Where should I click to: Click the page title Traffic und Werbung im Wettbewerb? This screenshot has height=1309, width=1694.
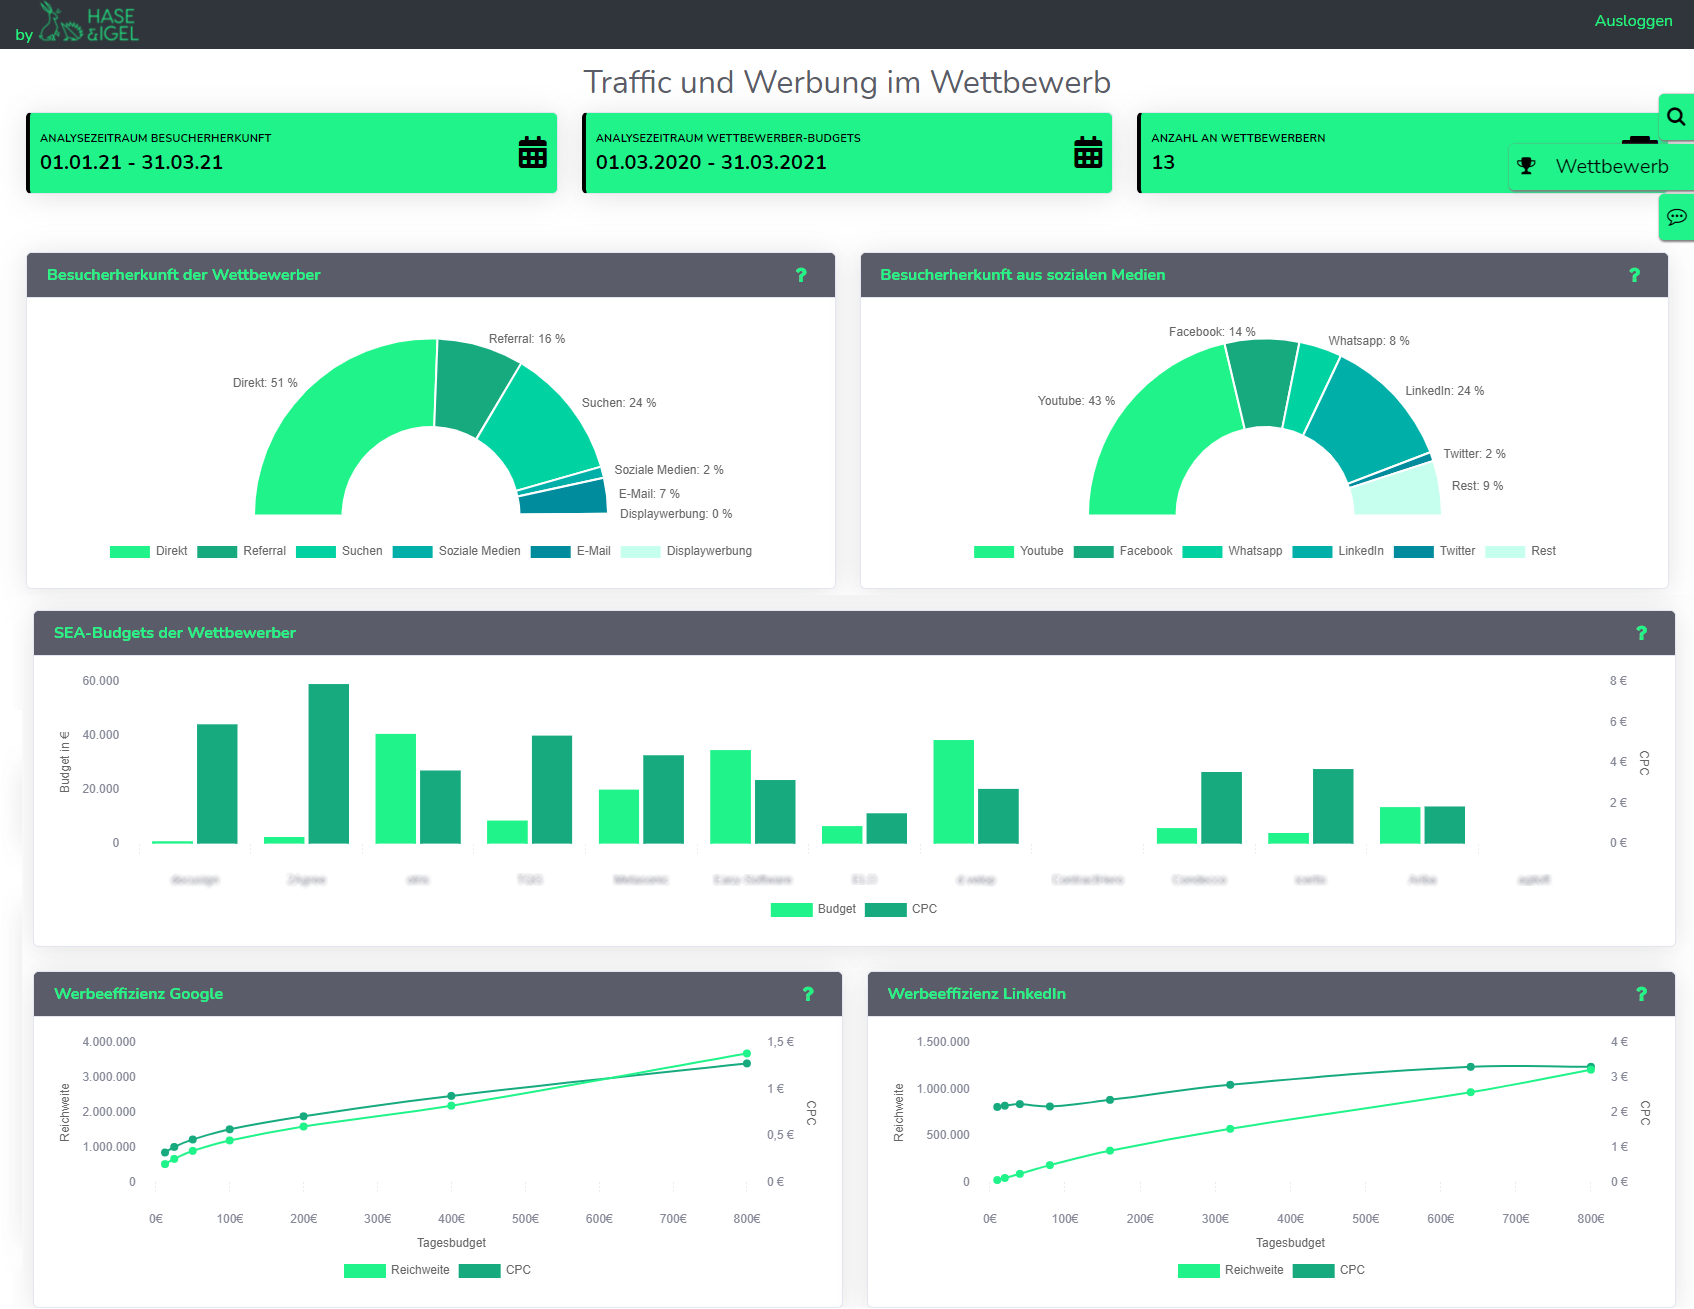click(847, 82)
